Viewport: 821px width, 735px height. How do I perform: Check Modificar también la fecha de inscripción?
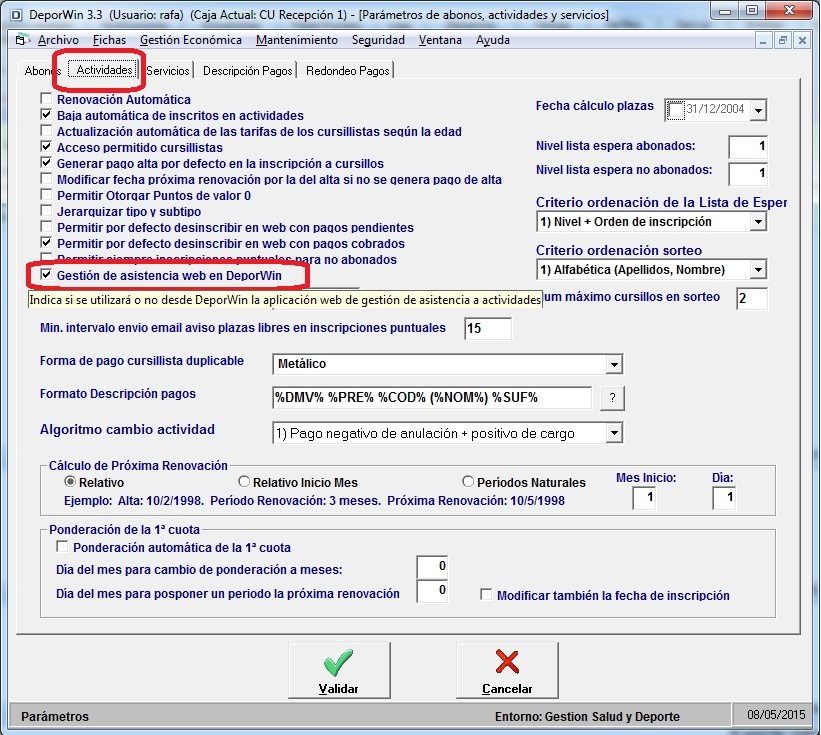coord(486,595)
